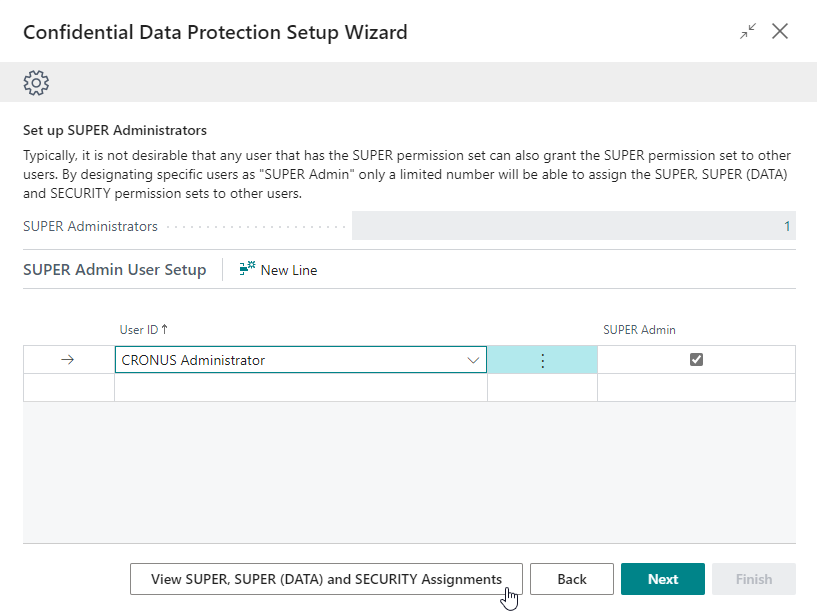Select the empty User ID cell in second row
817x616 pixels.
coord(300,388)
